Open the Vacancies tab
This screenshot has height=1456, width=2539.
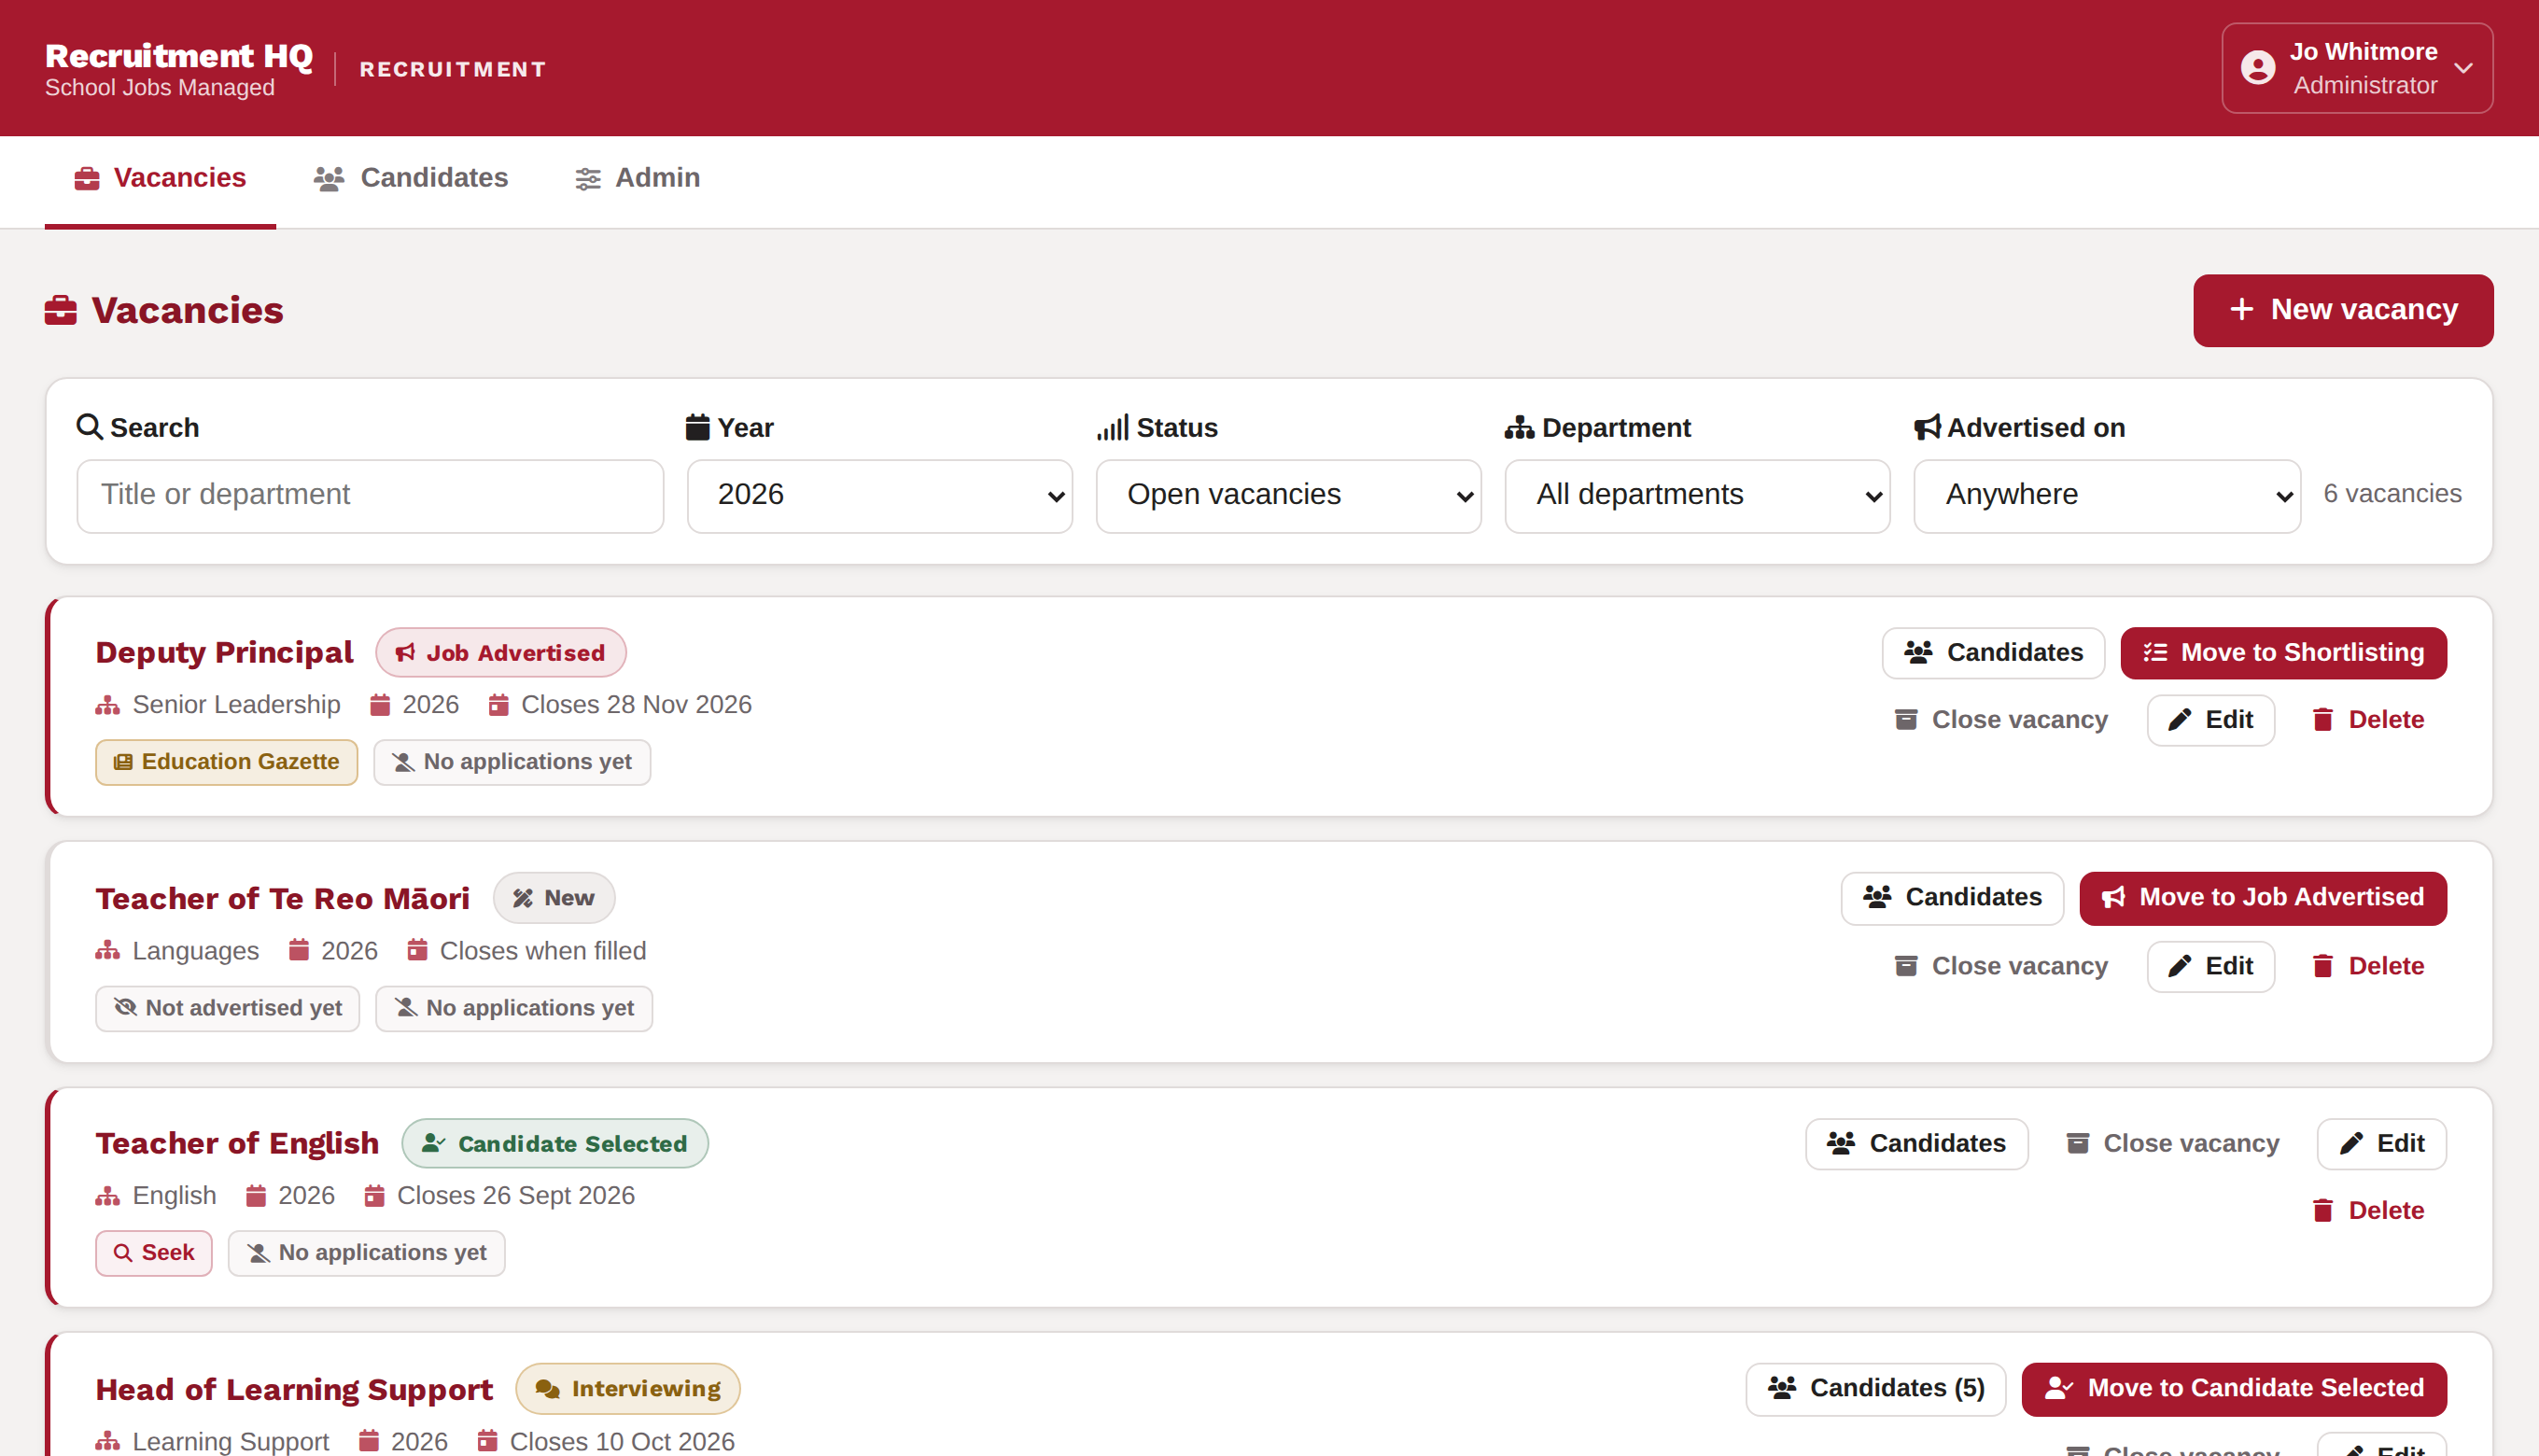[160, 178]
